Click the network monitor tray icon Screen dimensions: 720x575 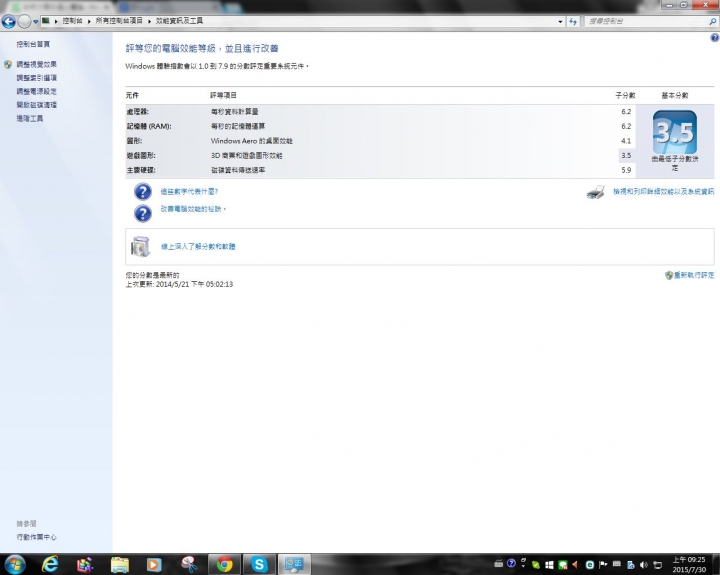(x=658, y=565)
